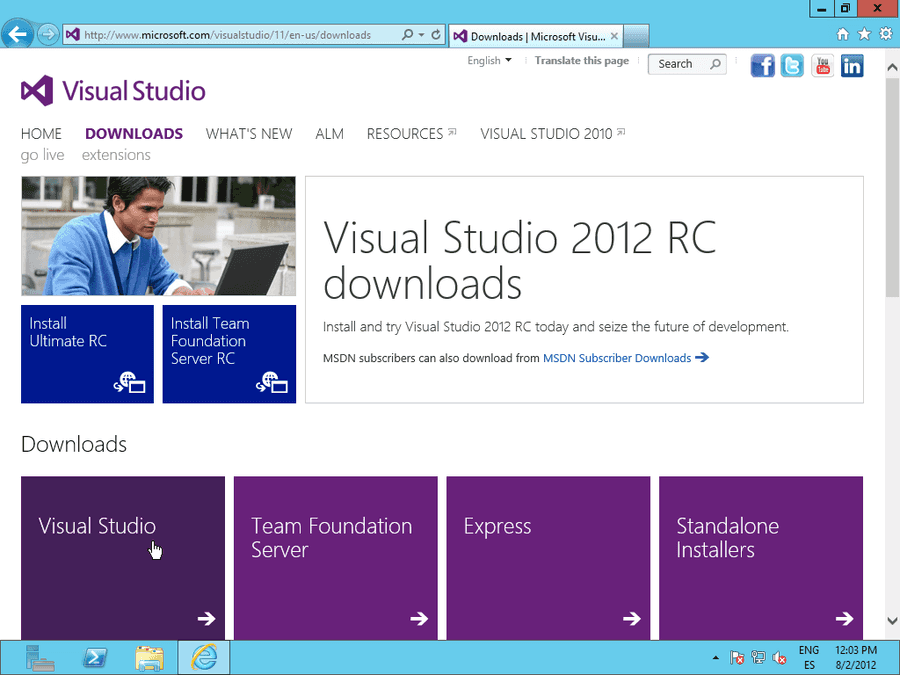This screenshot has height=675, width=900.
Task: Expand the Team Foundation Server downloads tile
Action: click(335, 558)
